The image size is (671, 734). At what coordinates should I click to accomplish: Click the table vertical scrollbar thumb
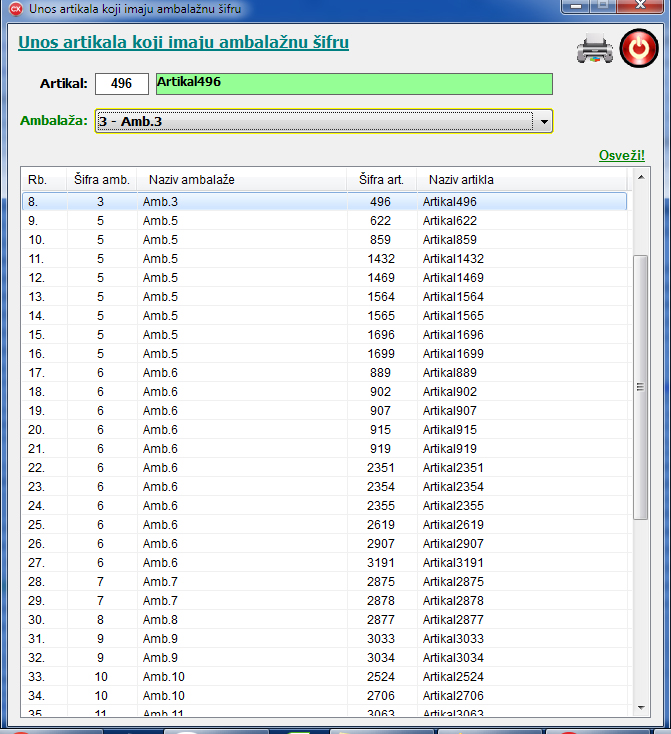(x=640, y=387)
